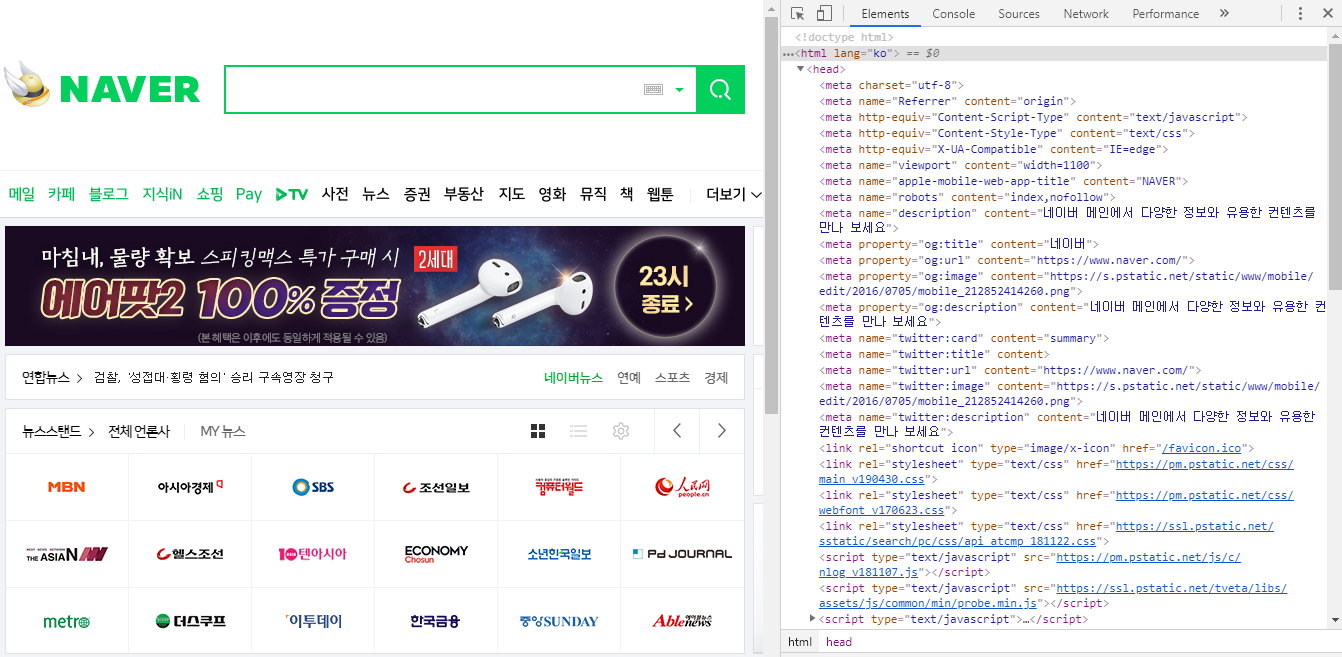The image size is (1342, 657).
Task: Open newsstand settings gear
Action: tap(621, 431)
